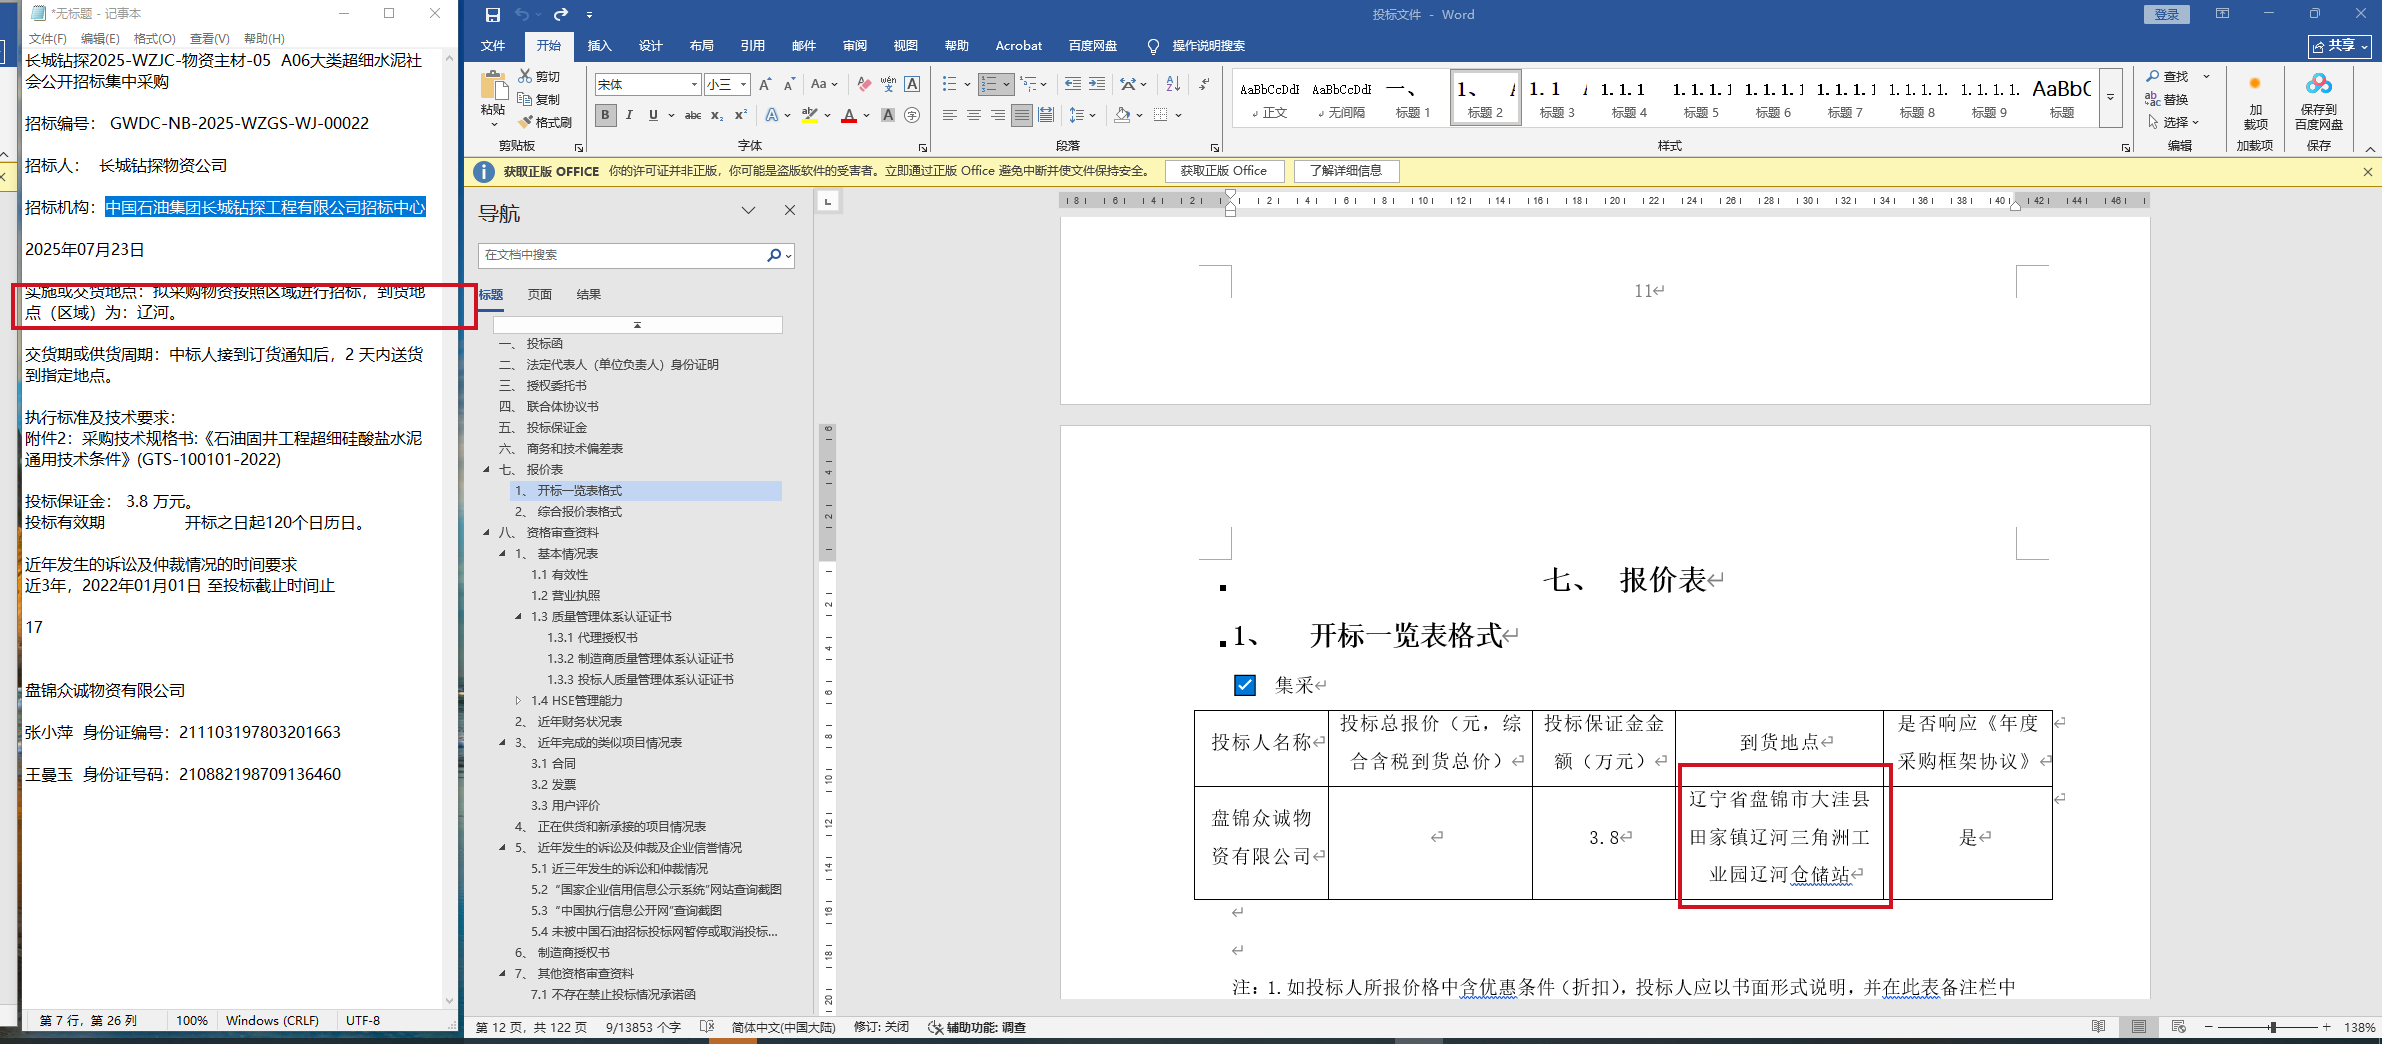The width and height of the screenshot is (2382, 1044).
Task: Open Notepad 格式(O) menu
Action: (x=154, y=38)
